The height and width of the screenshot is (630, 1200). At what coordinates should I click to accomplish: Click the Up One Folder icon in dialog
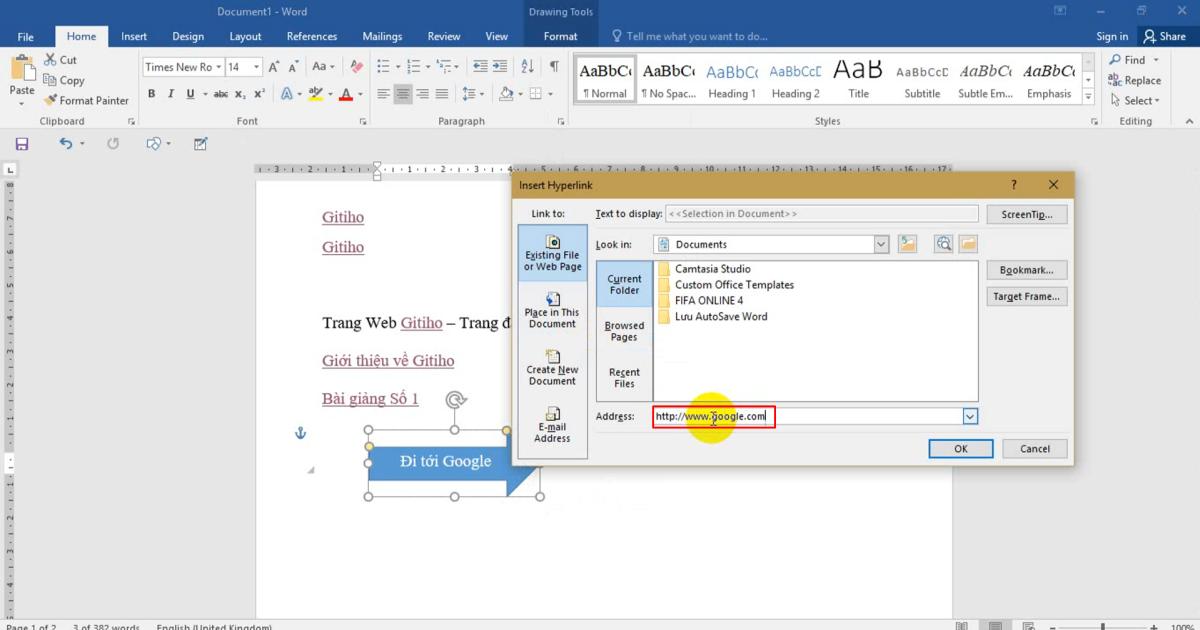tap(908, 243)
